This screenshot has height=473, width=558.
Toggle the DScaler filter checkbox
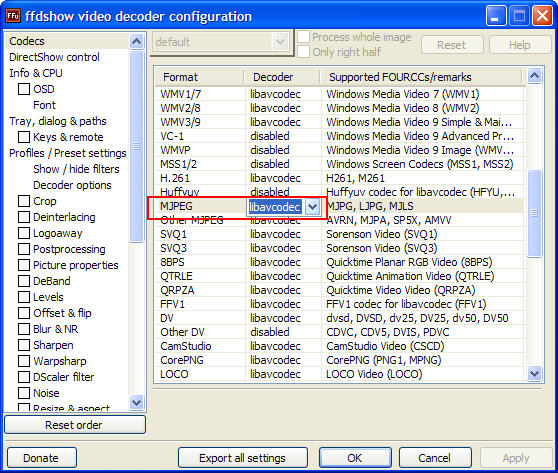[x=24, y=377]
